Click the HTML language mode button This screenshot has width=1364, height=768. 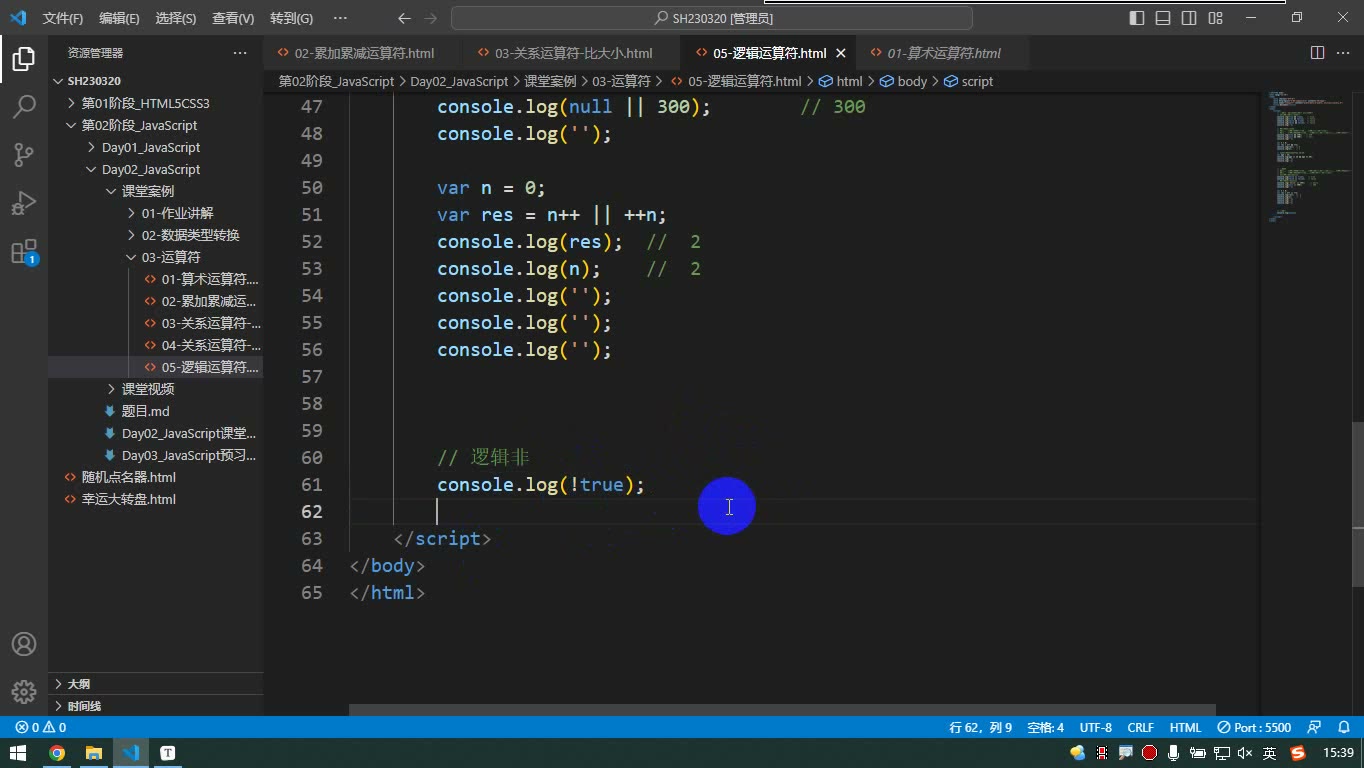point(1185,728)
